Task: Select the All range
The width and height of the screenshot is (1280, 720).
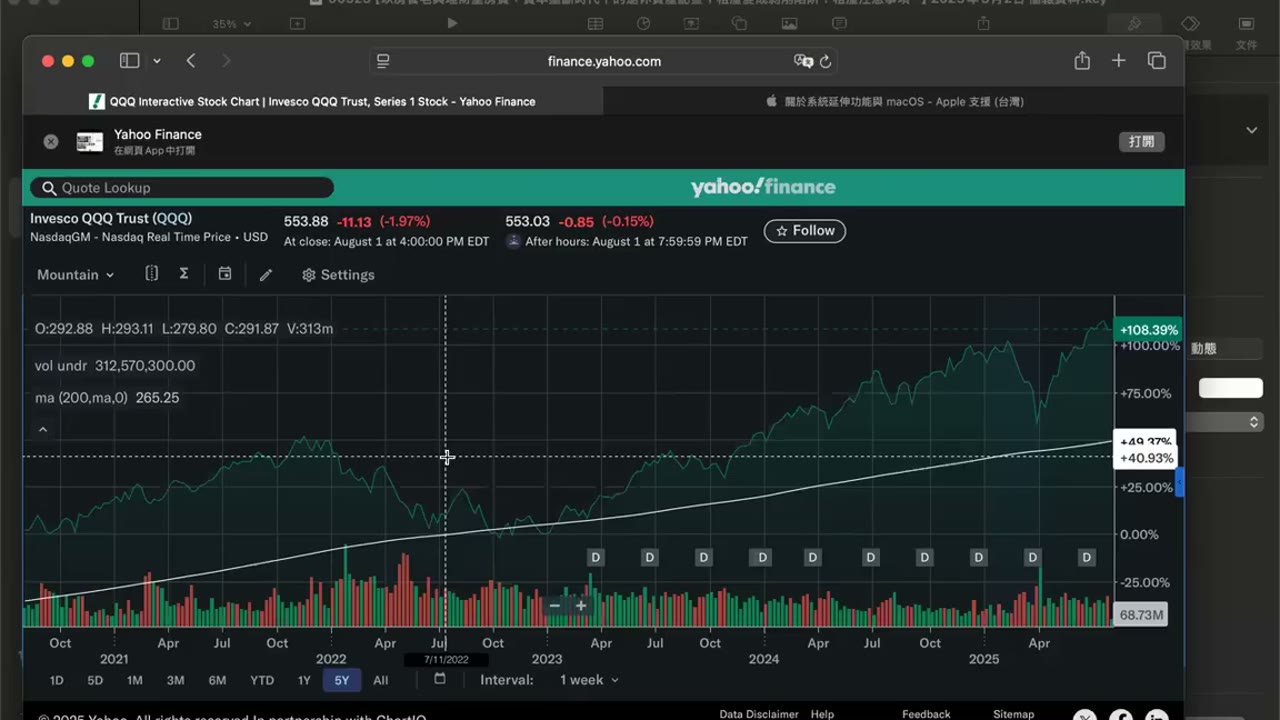Action: click(381, 680)
